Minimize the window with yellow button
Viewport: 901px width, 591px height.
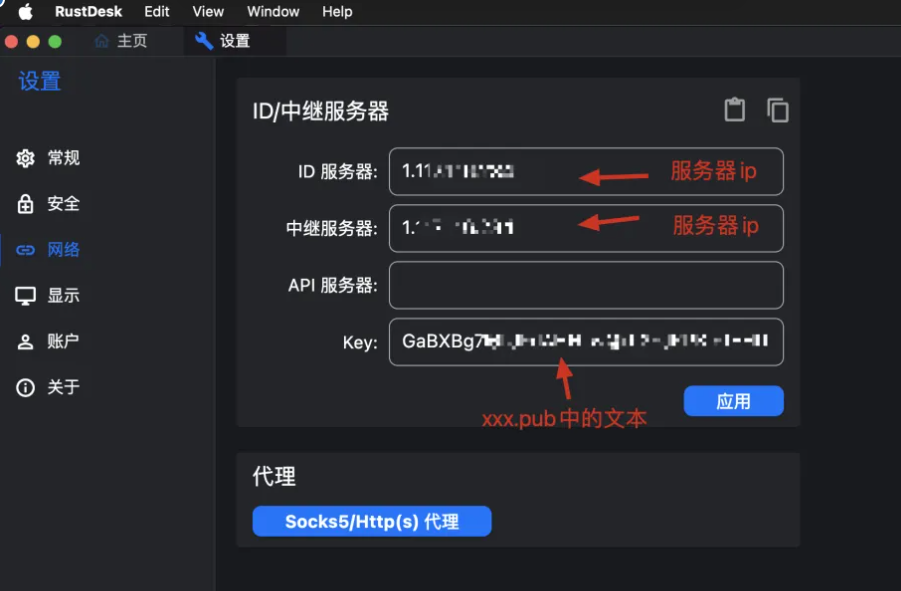(x=33, y=41)
